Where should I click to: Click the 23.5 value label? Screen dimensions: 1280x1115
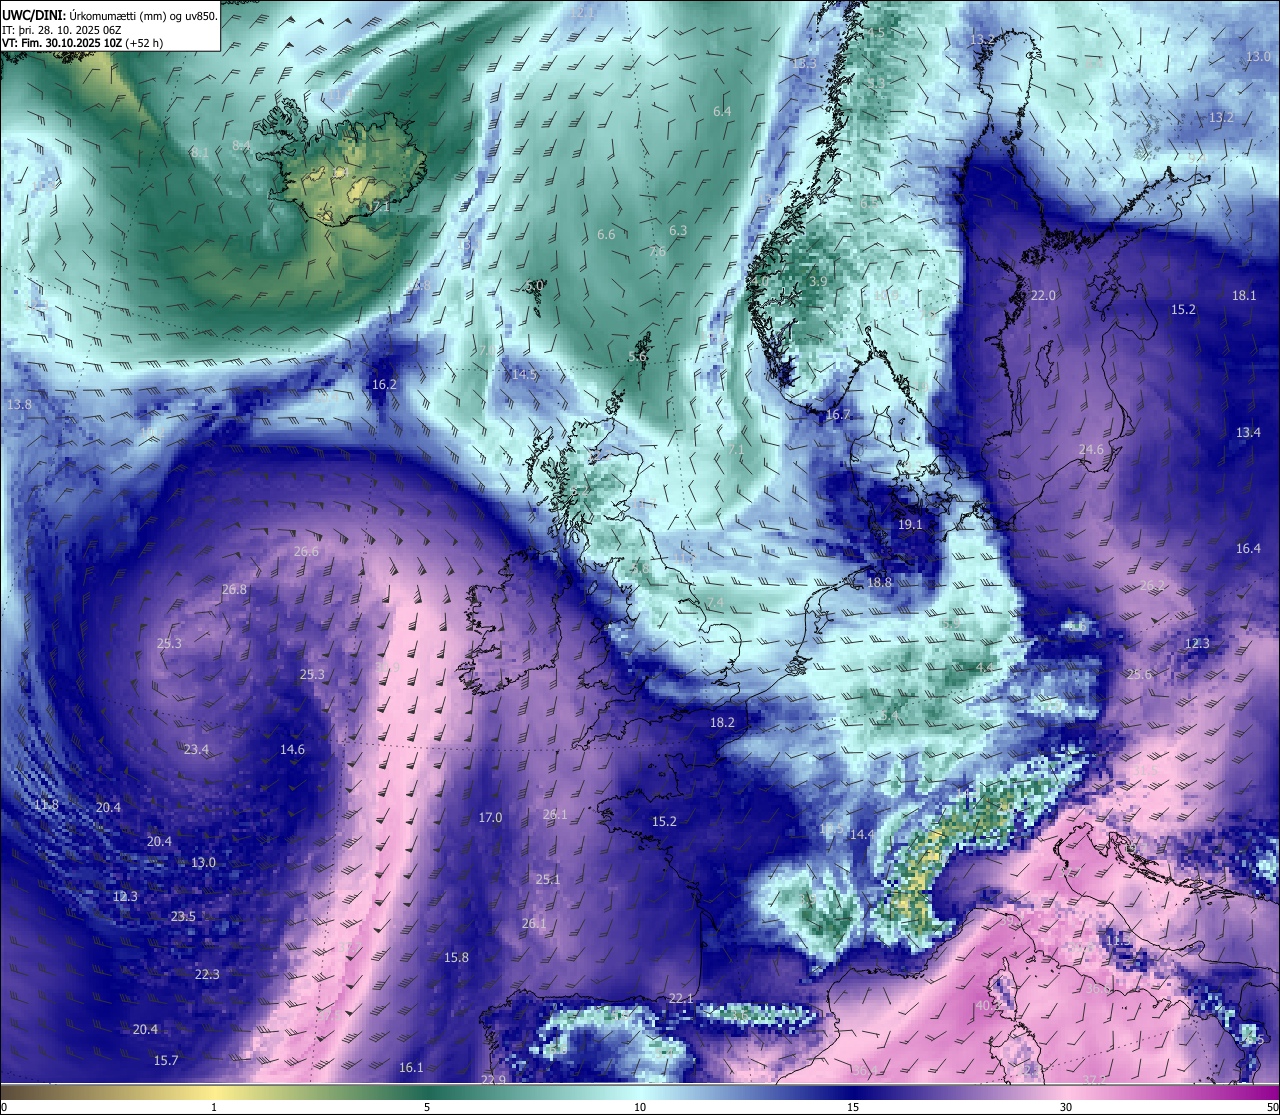(x=183, y=916)
